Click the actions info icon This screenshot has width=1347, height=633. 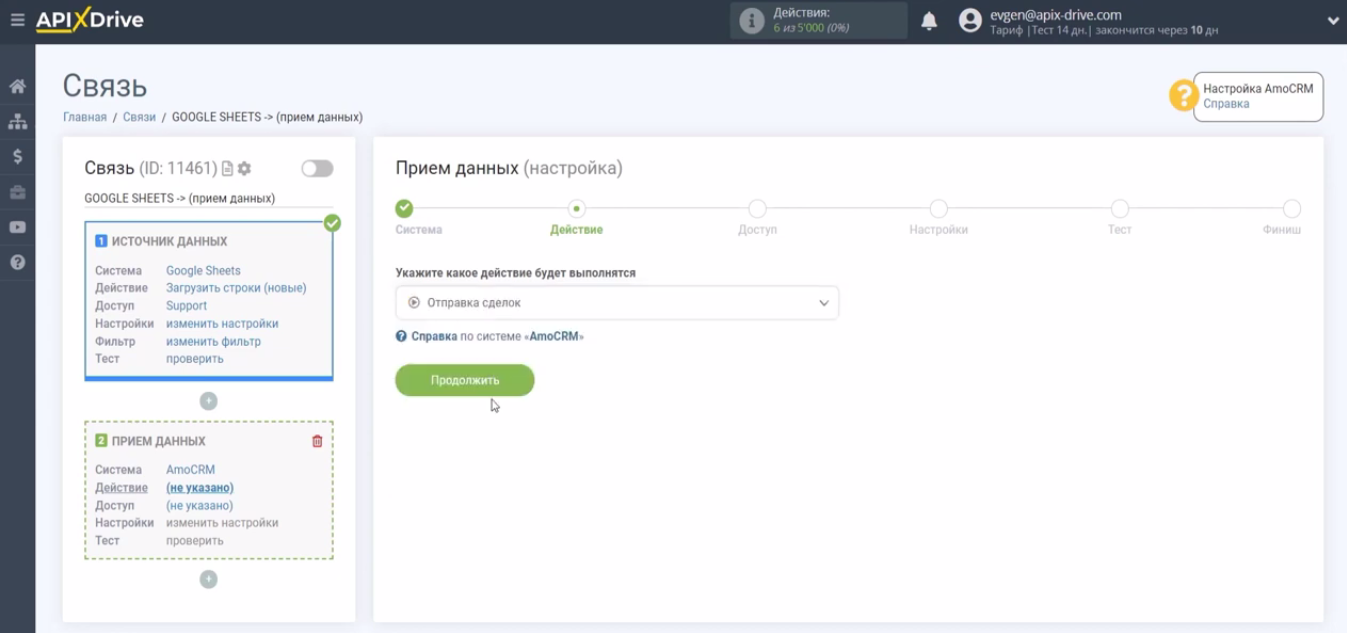(751, 20)
